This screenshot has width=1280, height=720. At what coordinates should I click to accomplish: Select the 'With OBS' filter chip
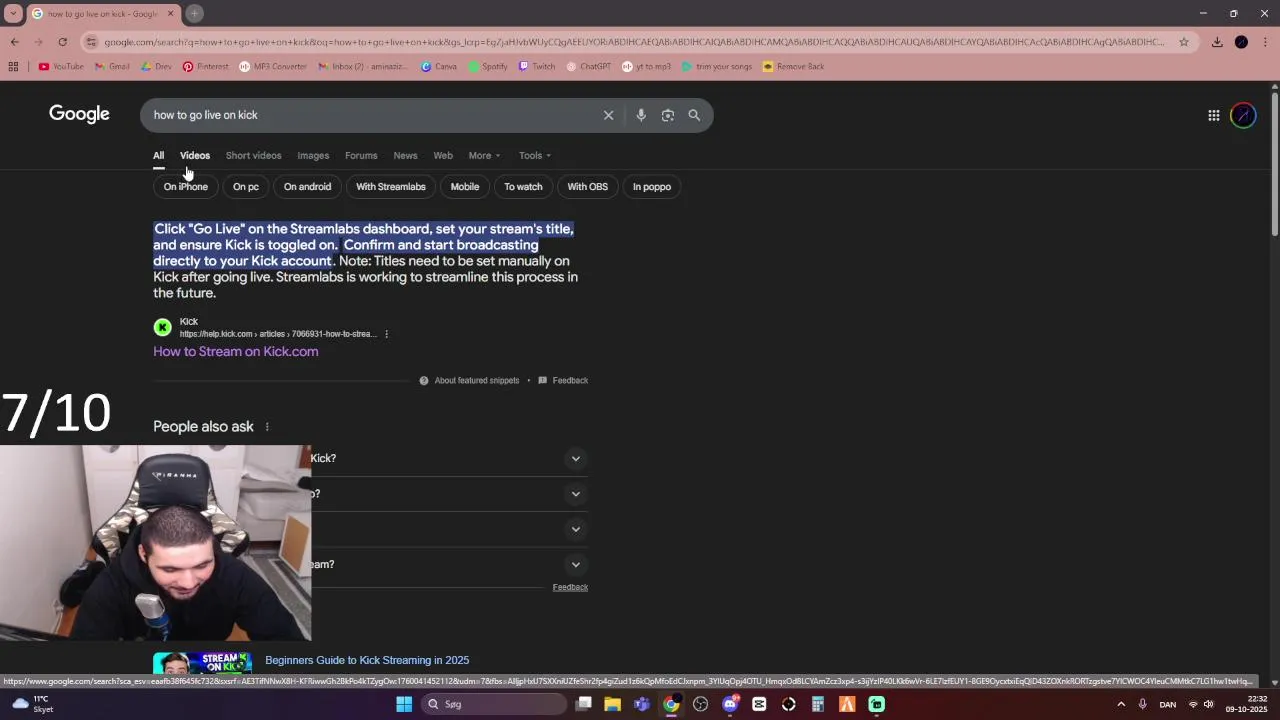click(x=588, y=187)
